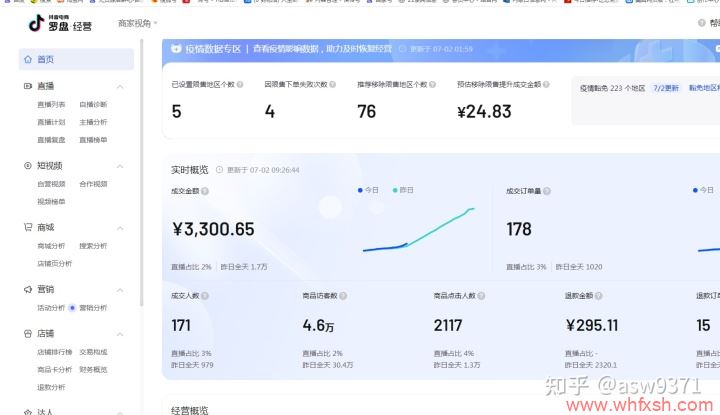Image resolution: width=720 pixels, height=415 pixels.
Task: Open 直播复盘 in the sidebar
Action: point(51,140)
